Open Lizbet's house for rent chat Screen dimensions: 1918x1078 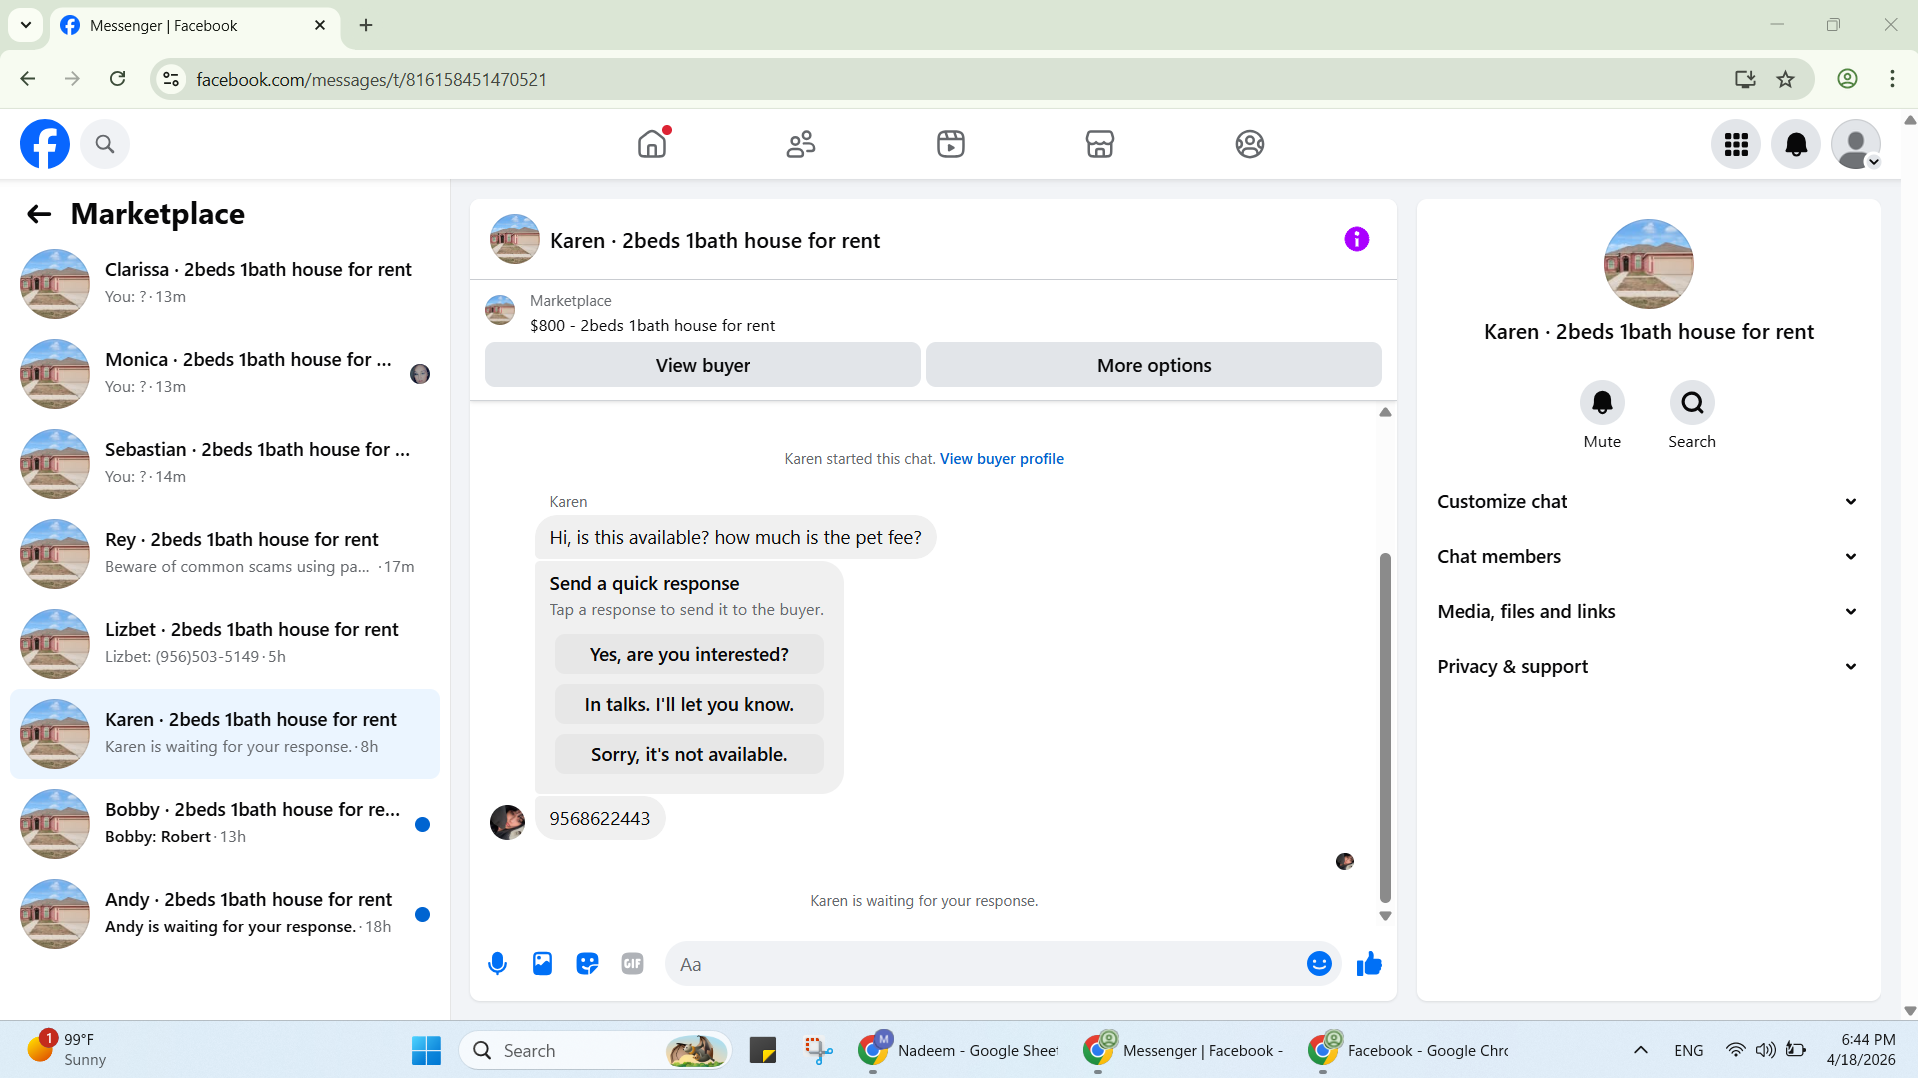(225, 644)
